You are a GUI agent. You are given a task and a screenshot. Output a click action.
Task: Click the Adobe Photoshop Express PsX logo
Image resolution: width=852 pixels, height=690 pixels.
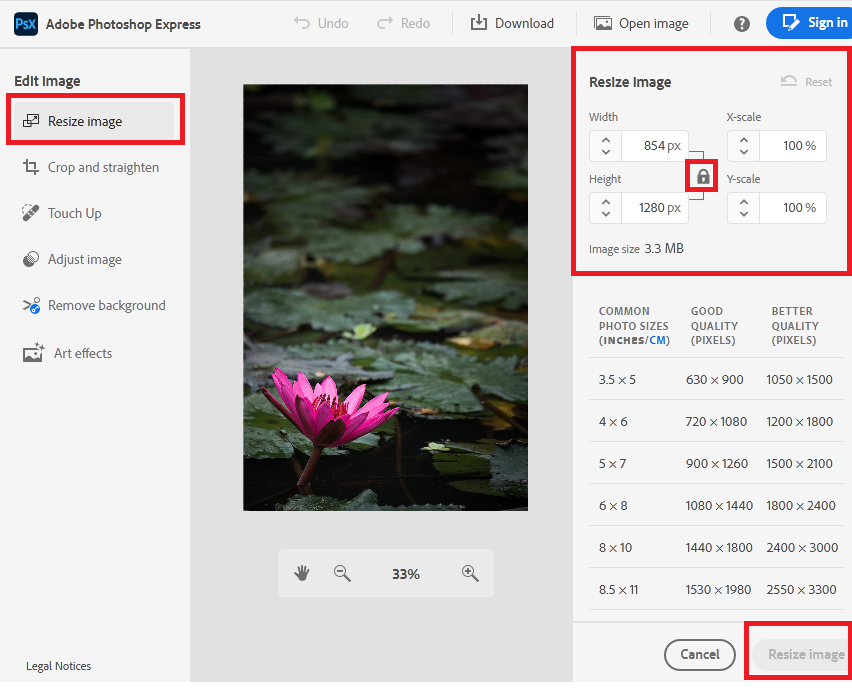coord(26,24)
